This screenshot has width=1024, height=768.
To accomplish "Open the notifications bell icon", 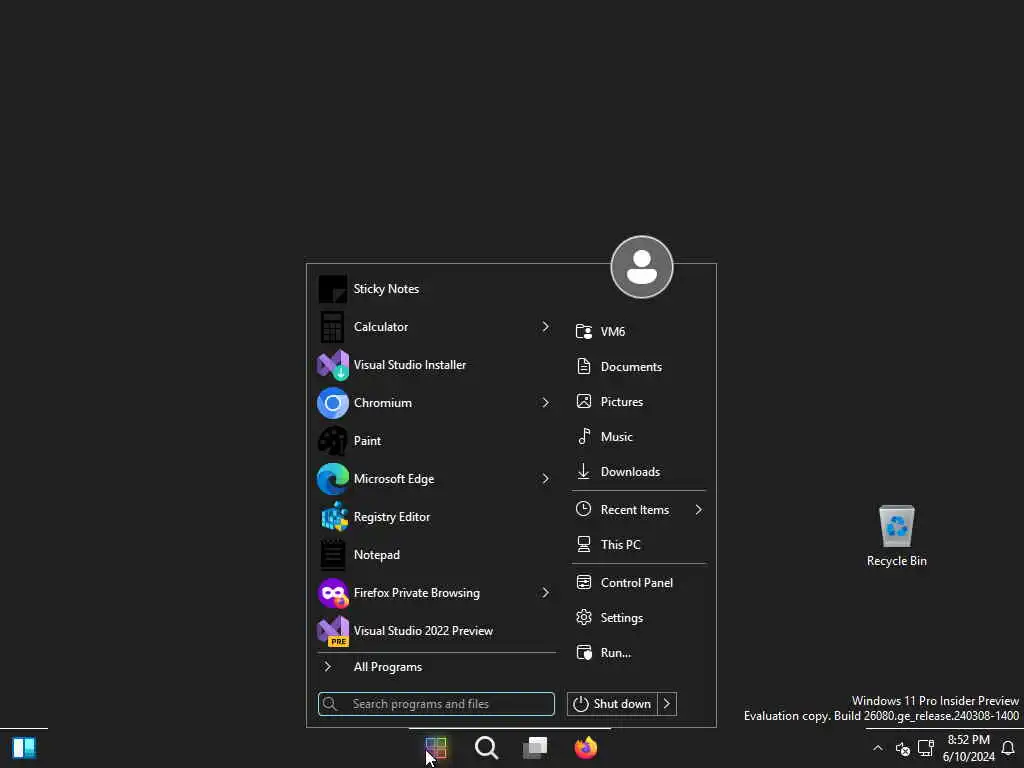I will click(x=1008, y=748).
